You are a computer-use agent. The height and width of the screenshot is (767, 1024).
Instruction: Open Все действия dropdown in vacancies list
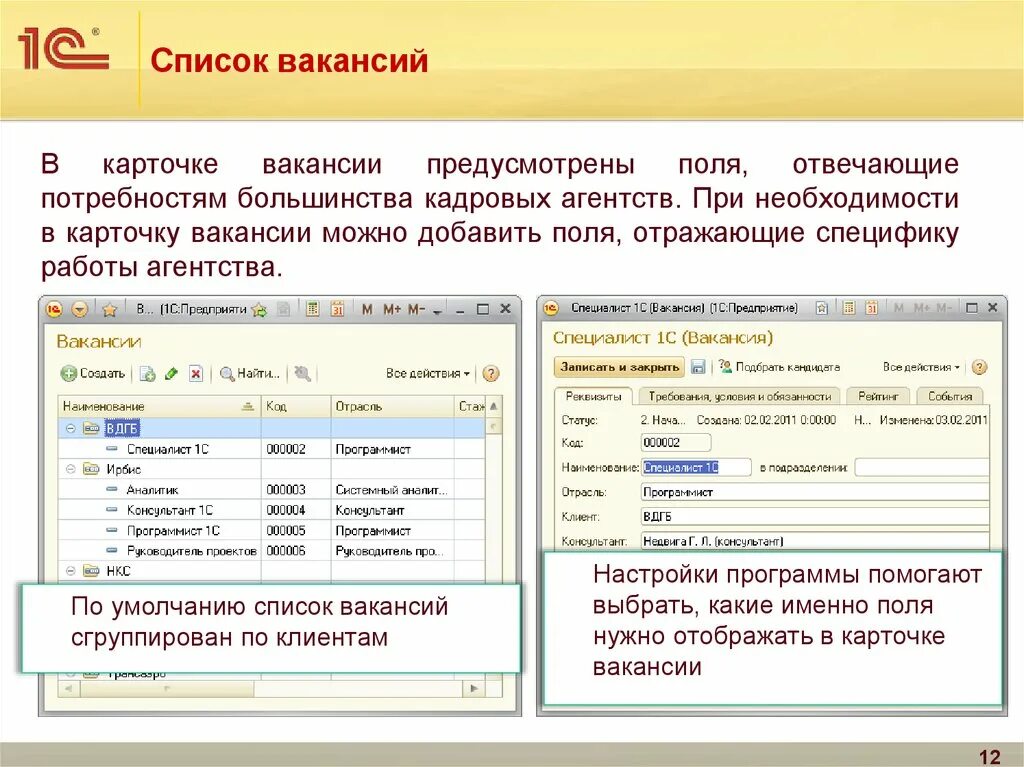click(x=426, y=373)
